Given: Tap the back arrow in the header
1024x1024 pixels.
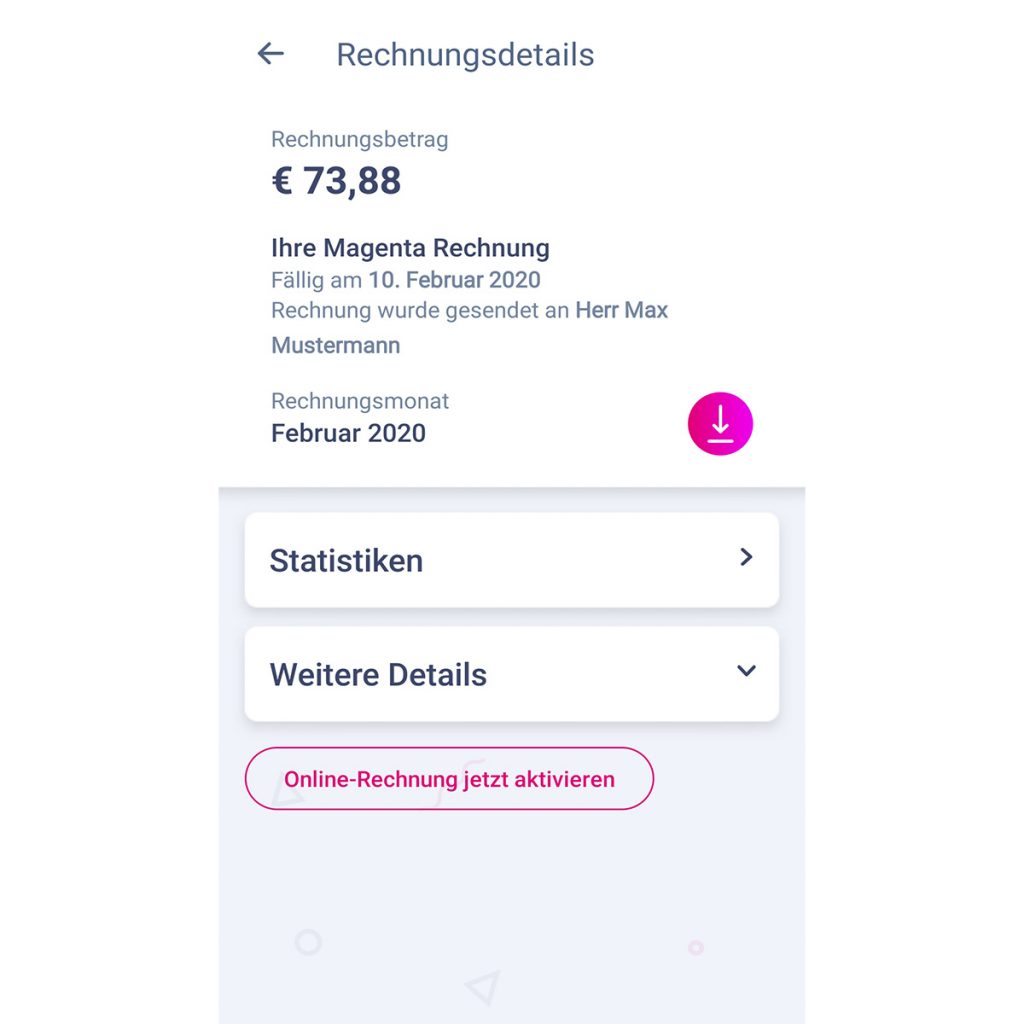Looking at the screenshot, I should pos(270,54).
